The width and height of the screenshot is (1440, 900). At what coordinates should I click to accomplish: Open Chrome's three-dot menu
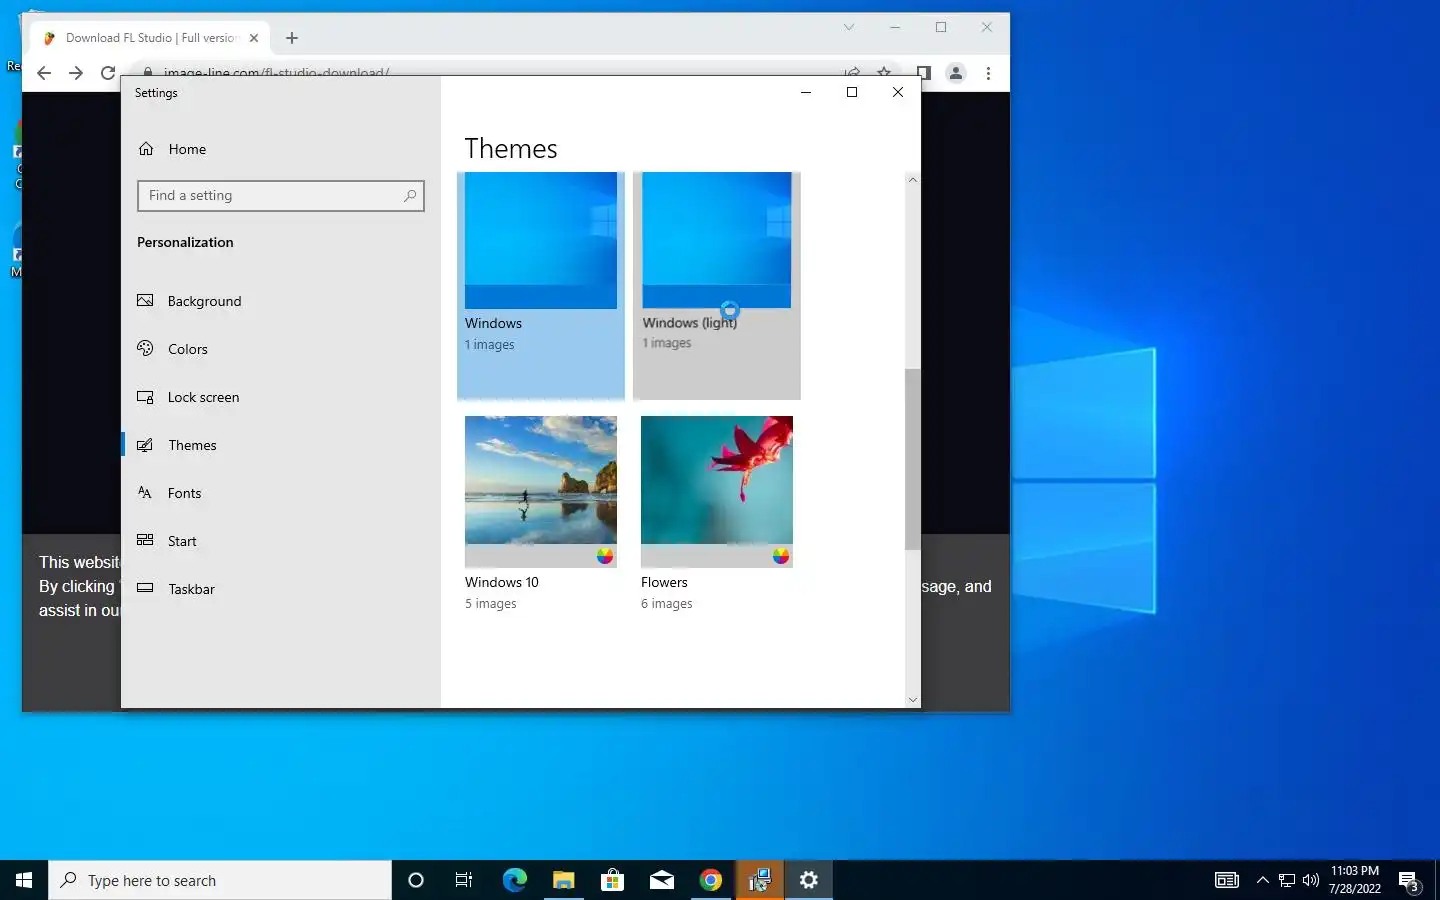988,73
